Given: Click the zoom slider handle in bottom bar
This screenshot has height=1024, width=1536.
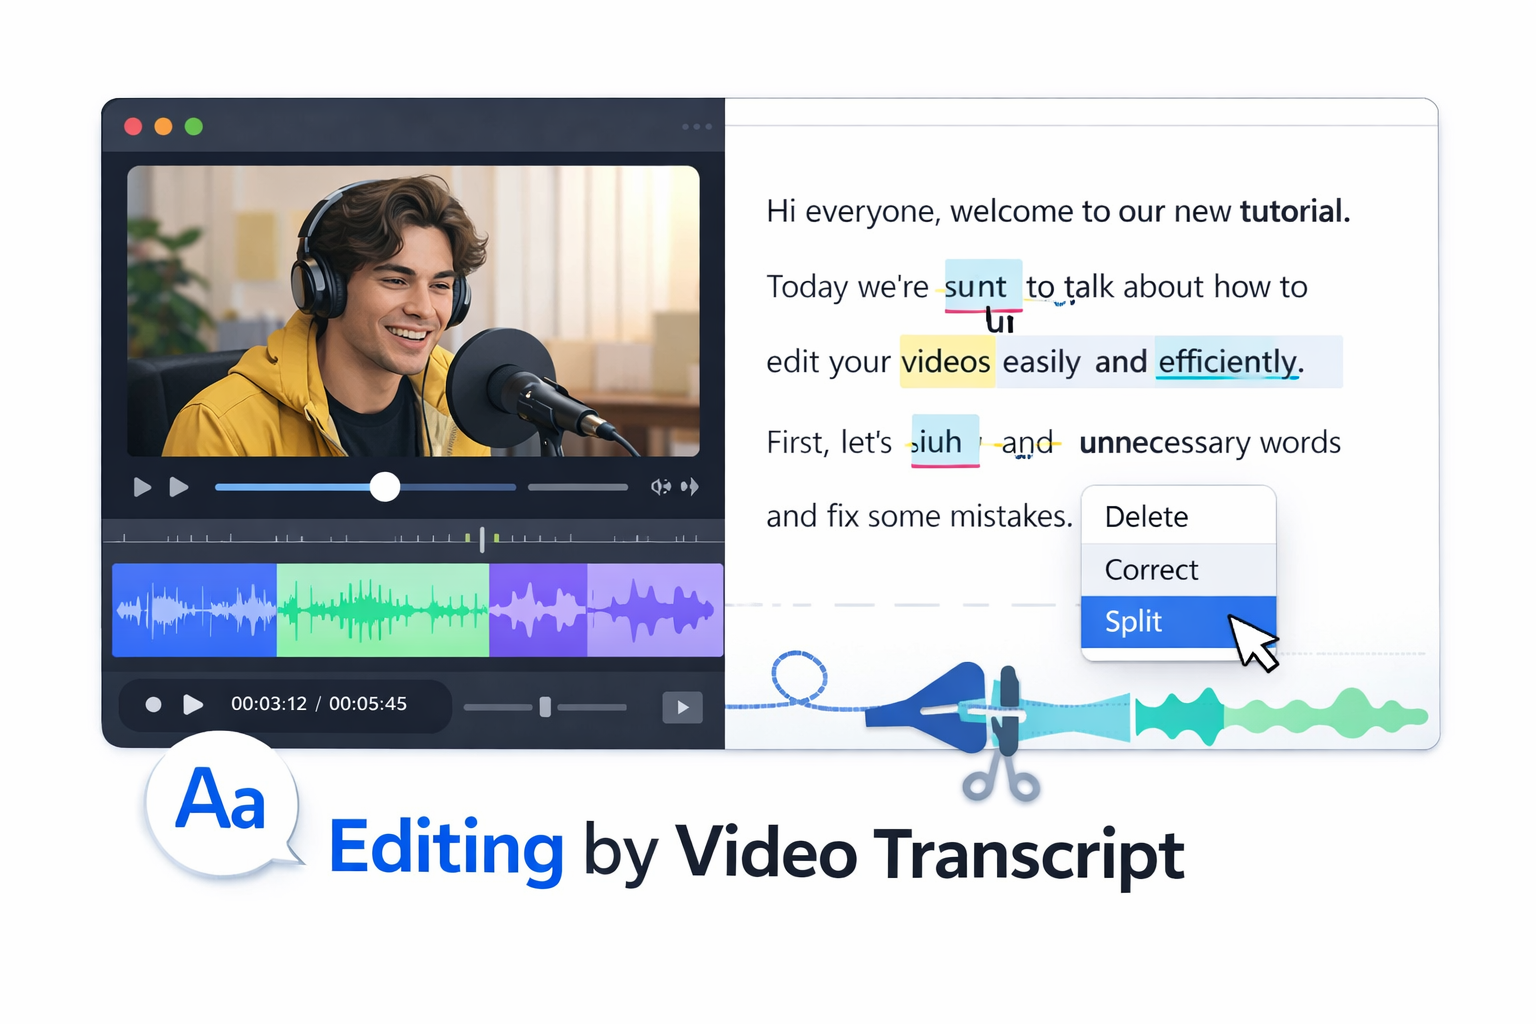Looking at the screenshot, I should coord(545,707).
